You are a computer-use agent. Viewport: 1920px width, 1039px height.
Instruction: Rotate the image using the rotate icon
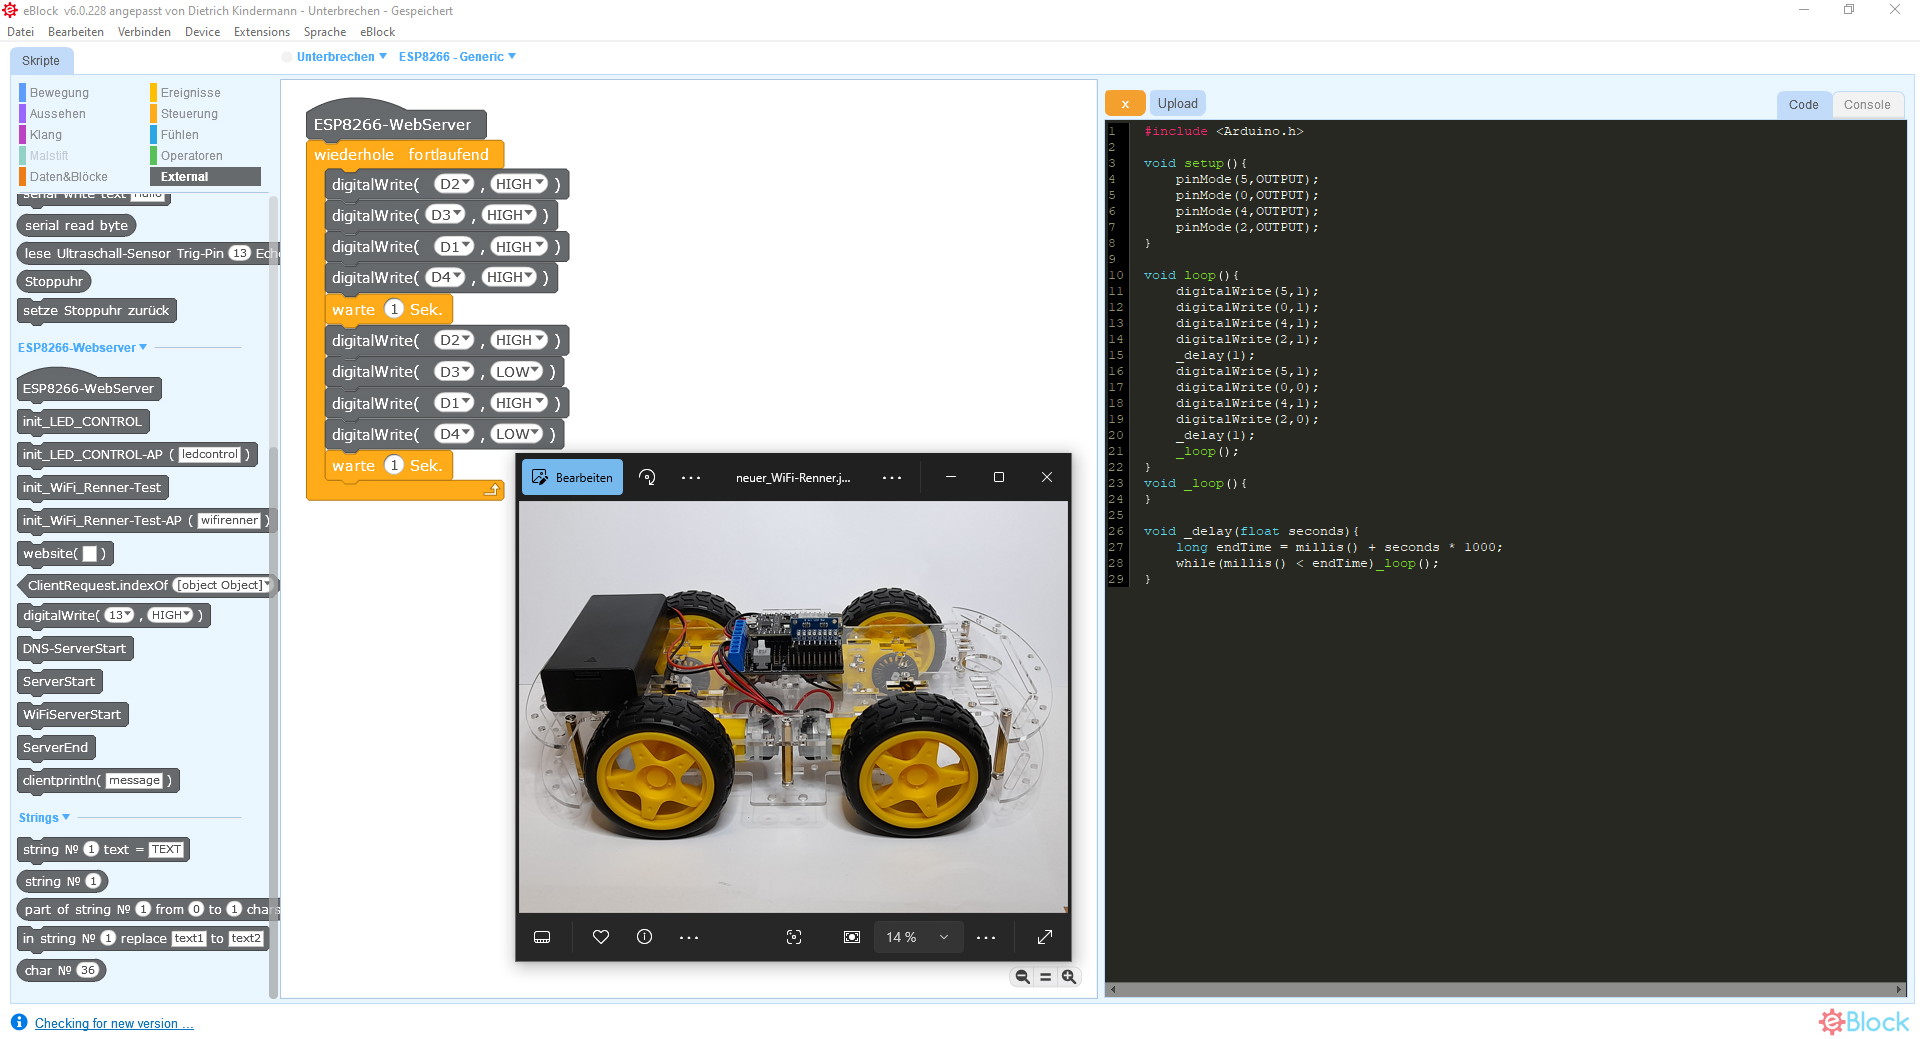[x=647, y=477]
